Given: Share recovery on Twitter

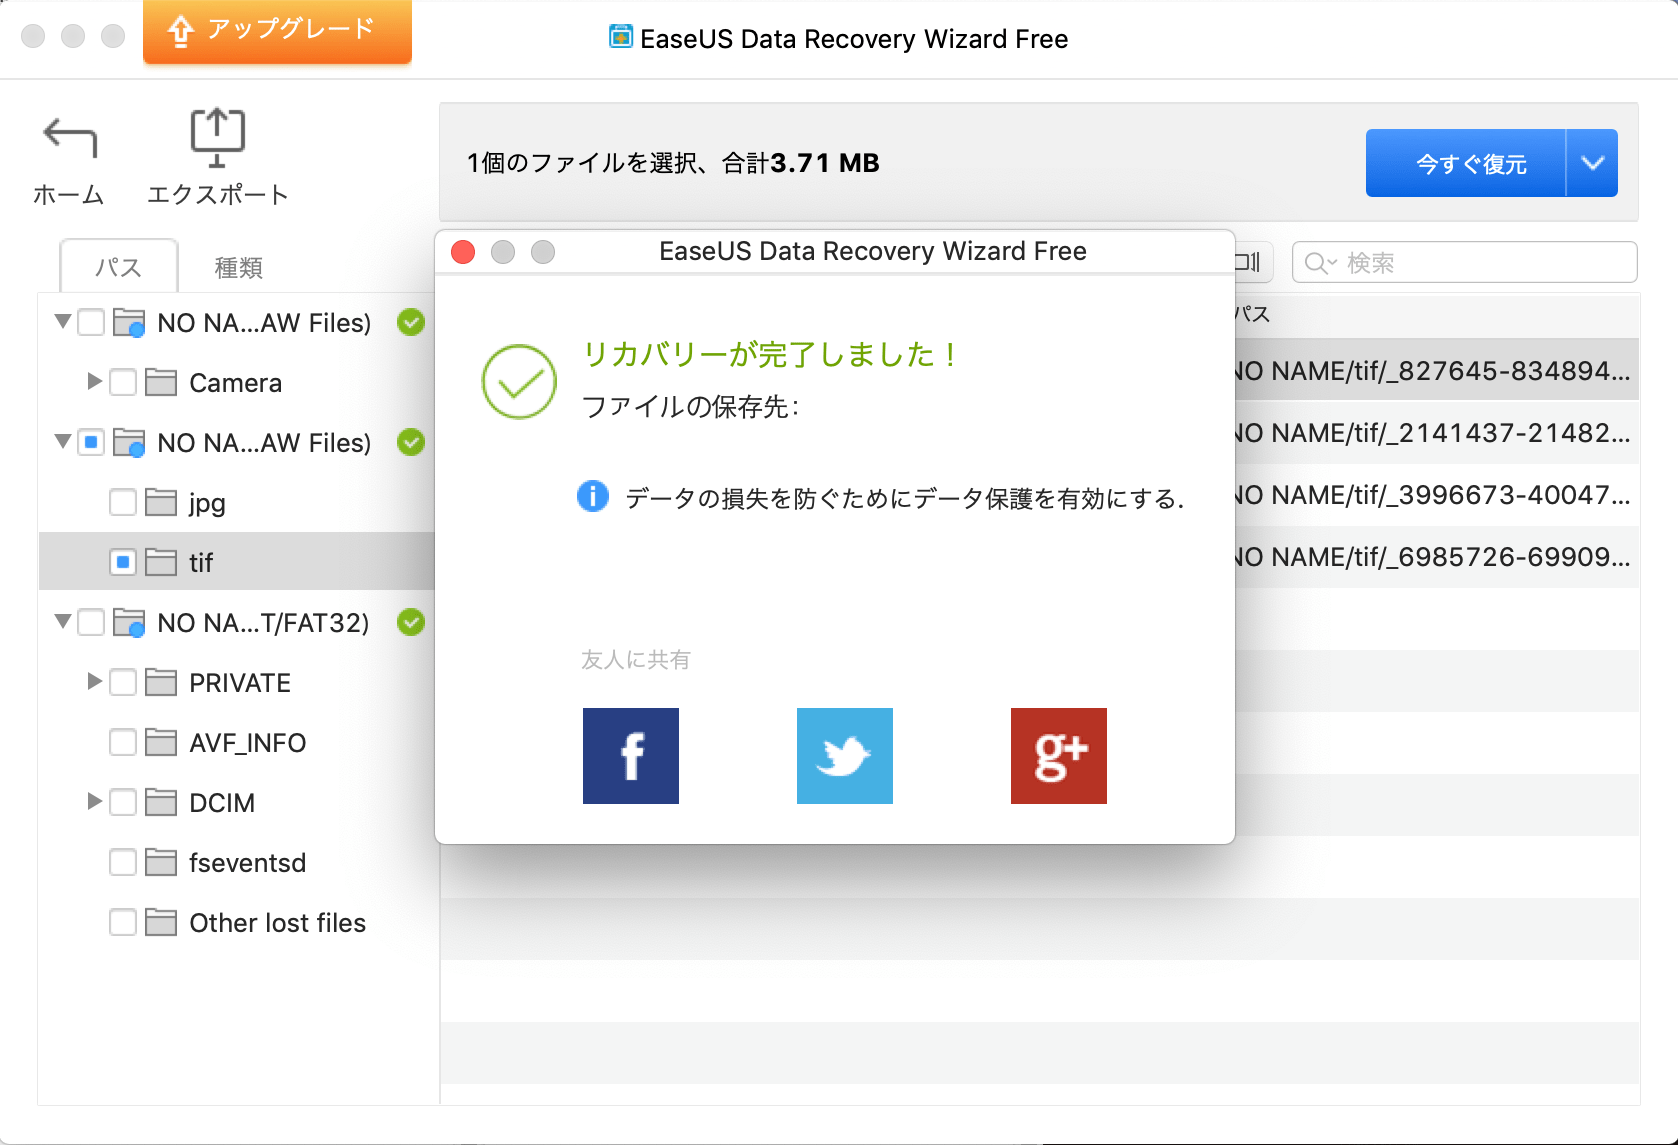Looking at the screenshot, I should coord(845,756).
